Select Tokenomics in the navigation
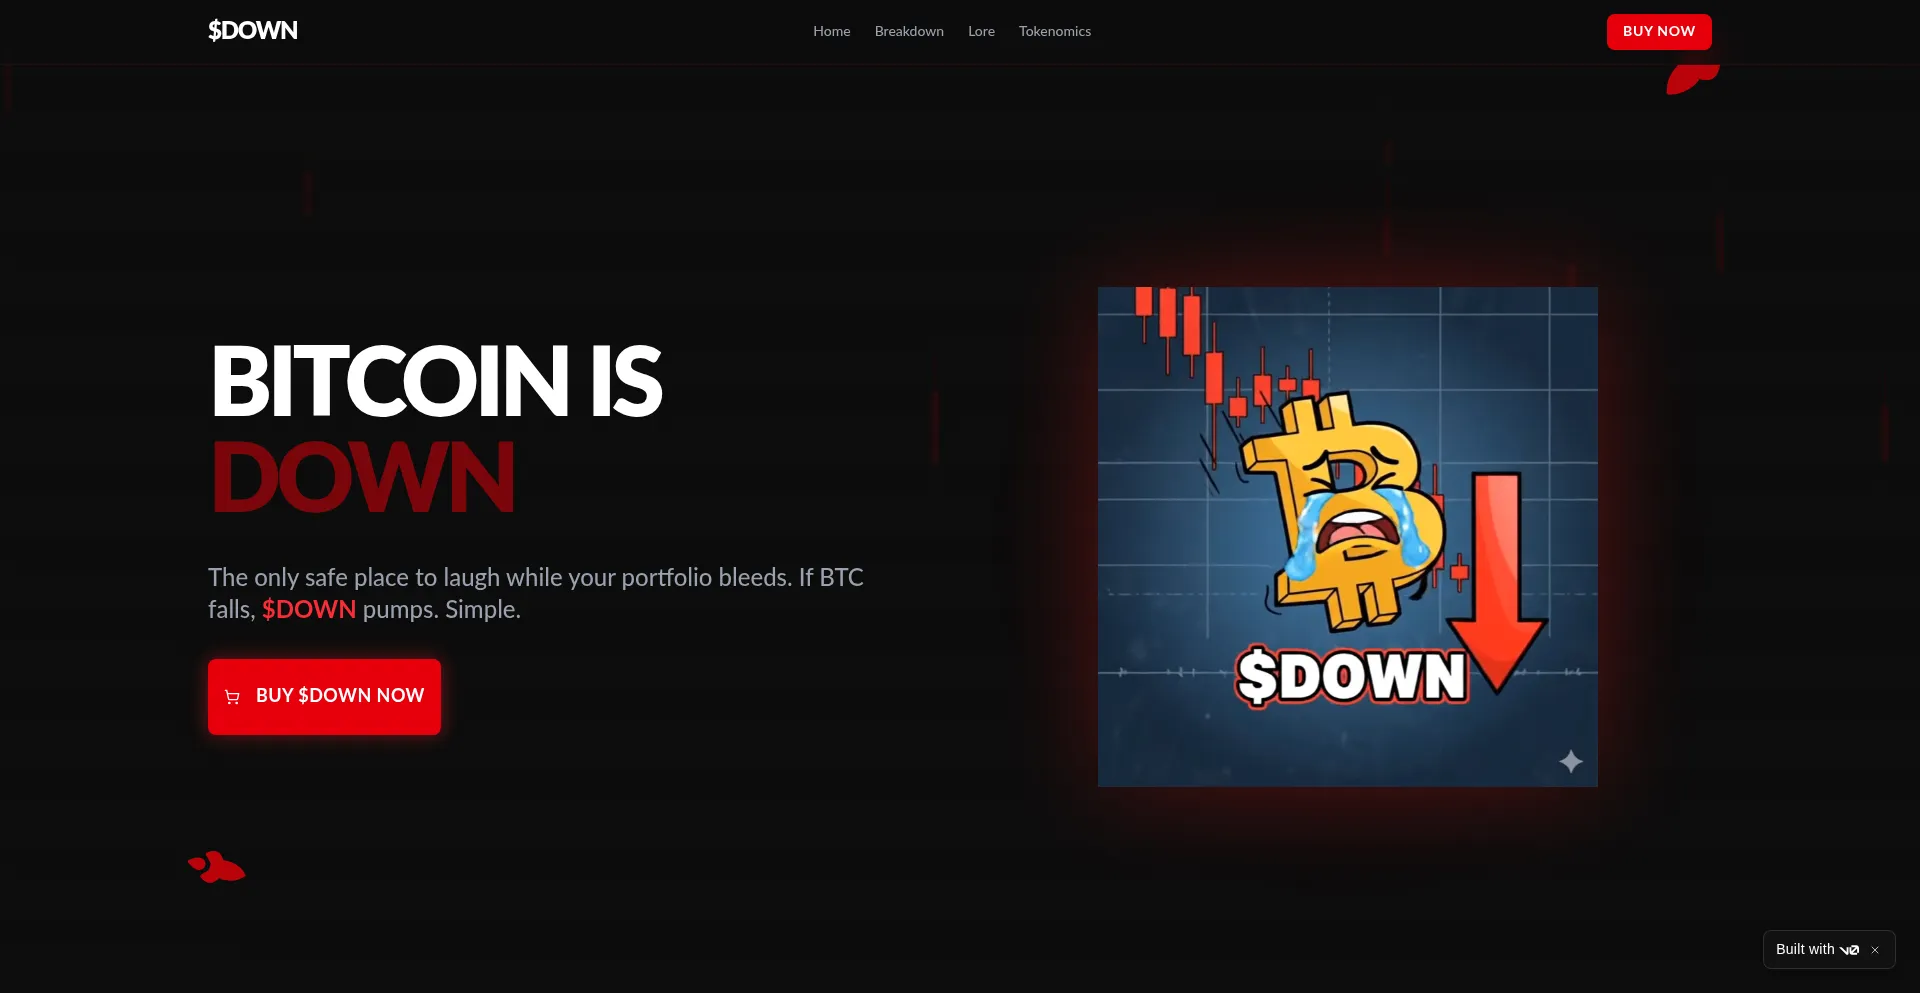The width and height of the screenshot is (1920, 993). pyautogui.click(x=1054, y=31)
